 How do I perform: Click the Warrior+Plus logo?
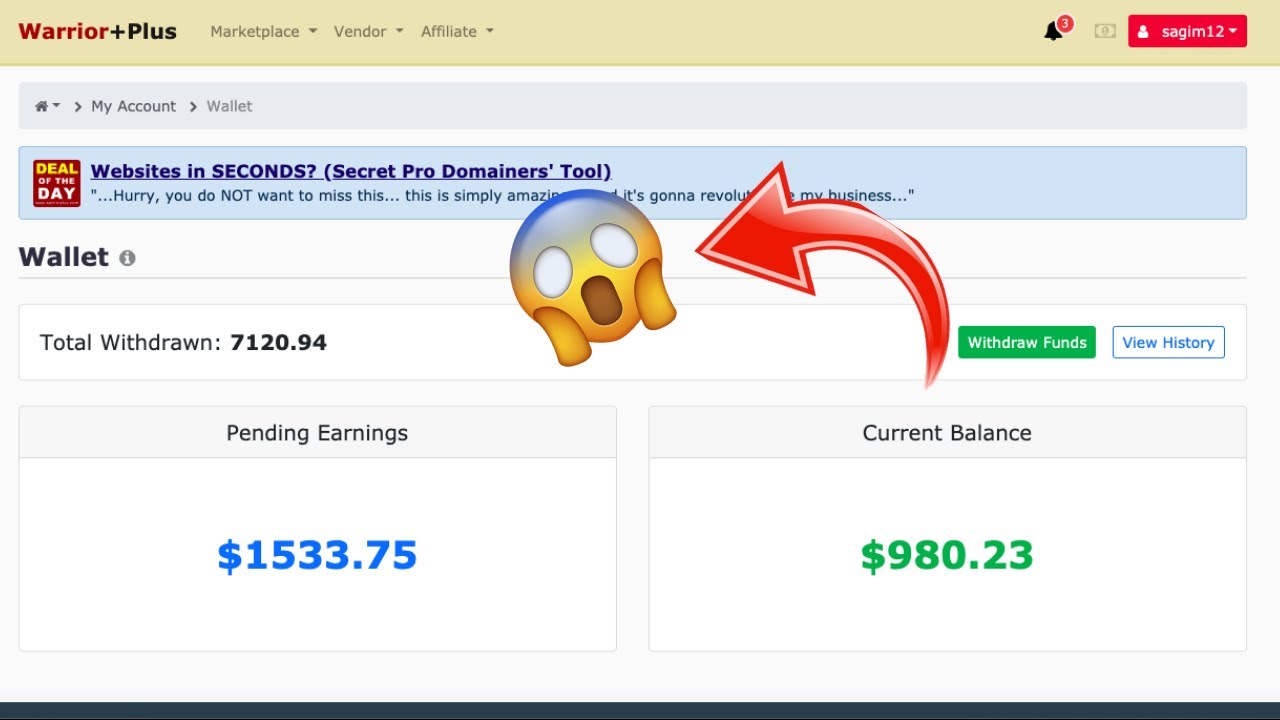coord(97,31)
